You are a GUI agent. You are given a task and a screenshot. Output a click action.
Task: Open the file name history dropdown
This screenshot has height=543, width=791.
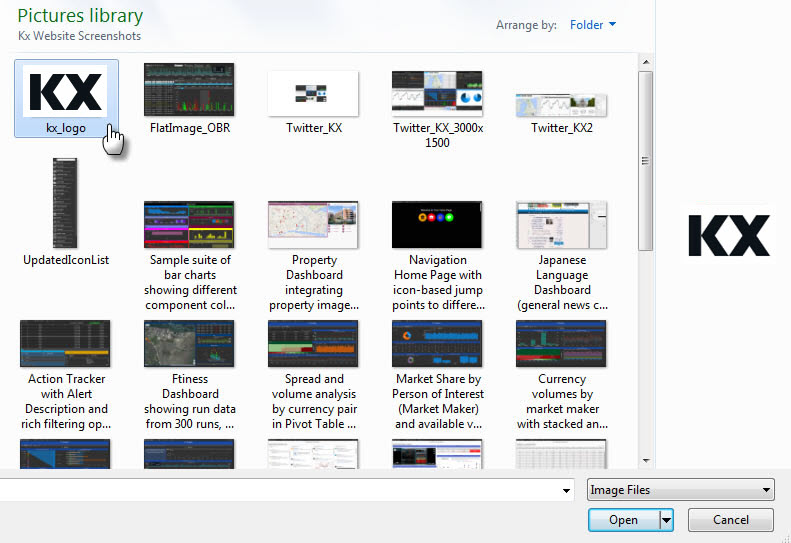[x=566, y=490]
